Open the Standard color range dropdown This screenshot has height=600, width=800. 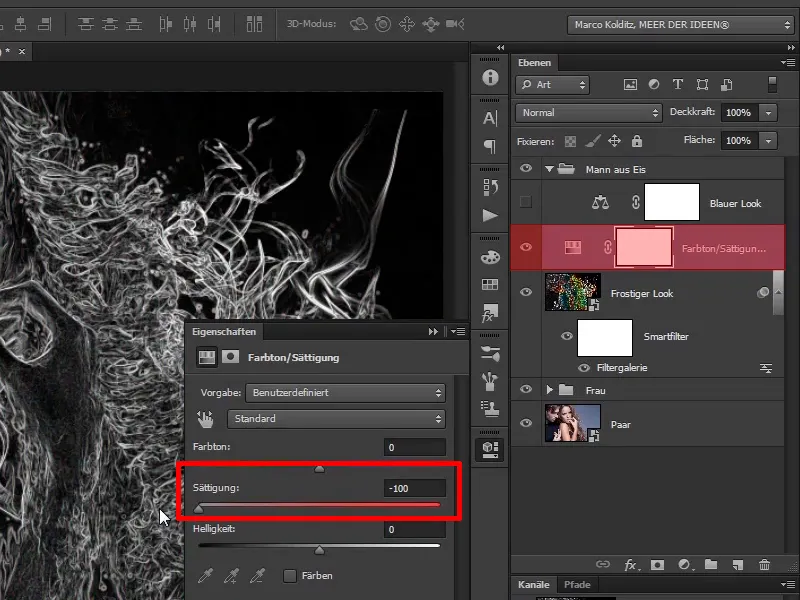(336, 419)
